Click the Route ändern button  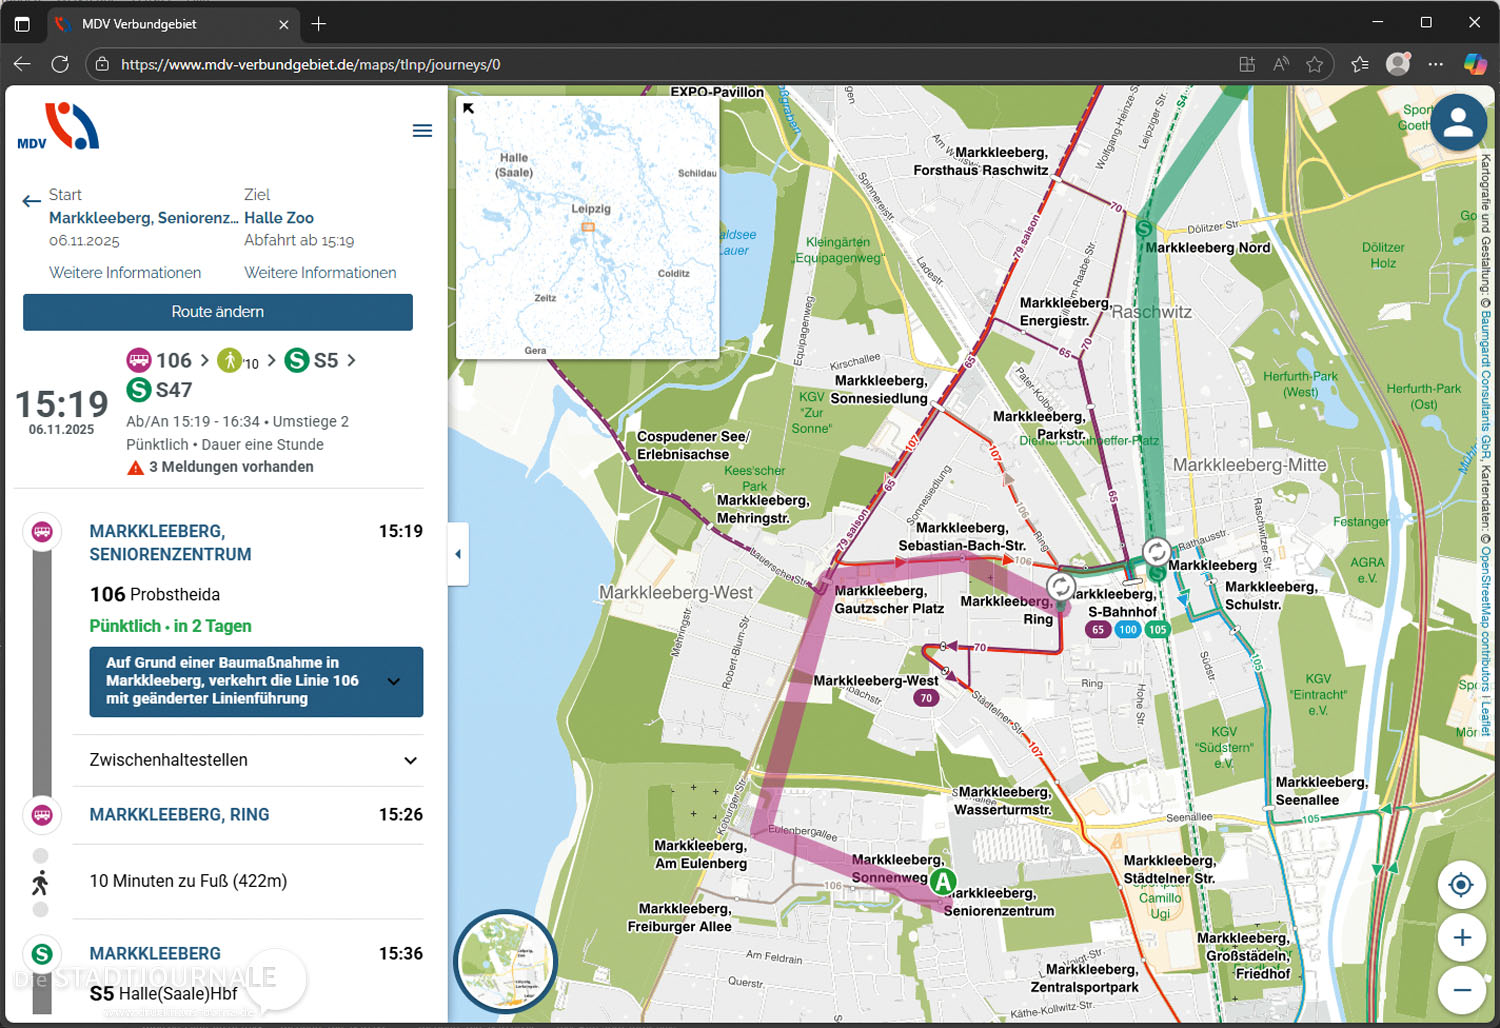coord(218,312)
